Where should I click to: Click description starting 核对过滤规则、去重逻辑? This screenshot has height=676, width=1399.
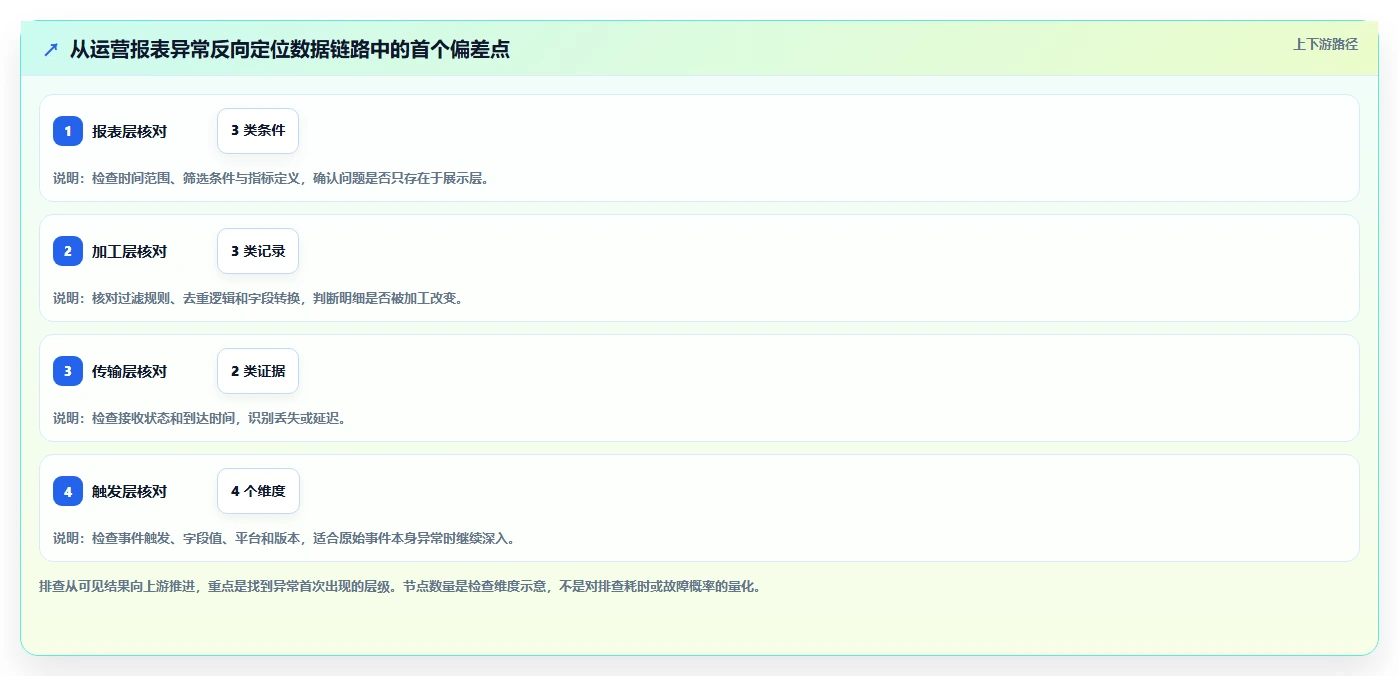pyautogui.click(x=258, y=298)
